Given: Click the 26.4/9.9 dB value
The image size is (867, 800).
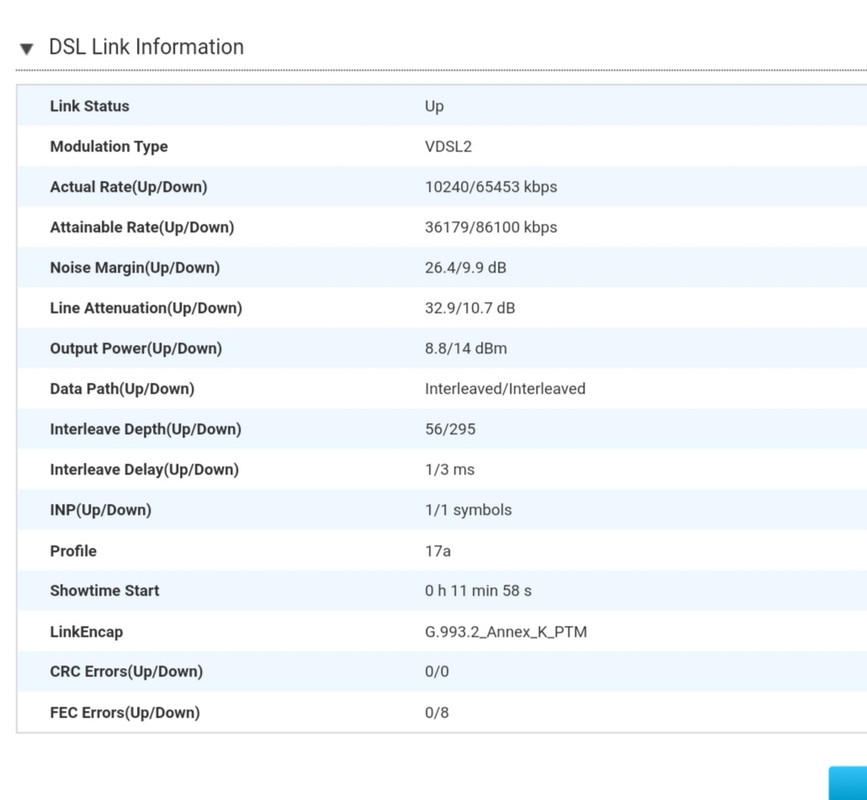Looking at the screenshot, I should 465,268.
